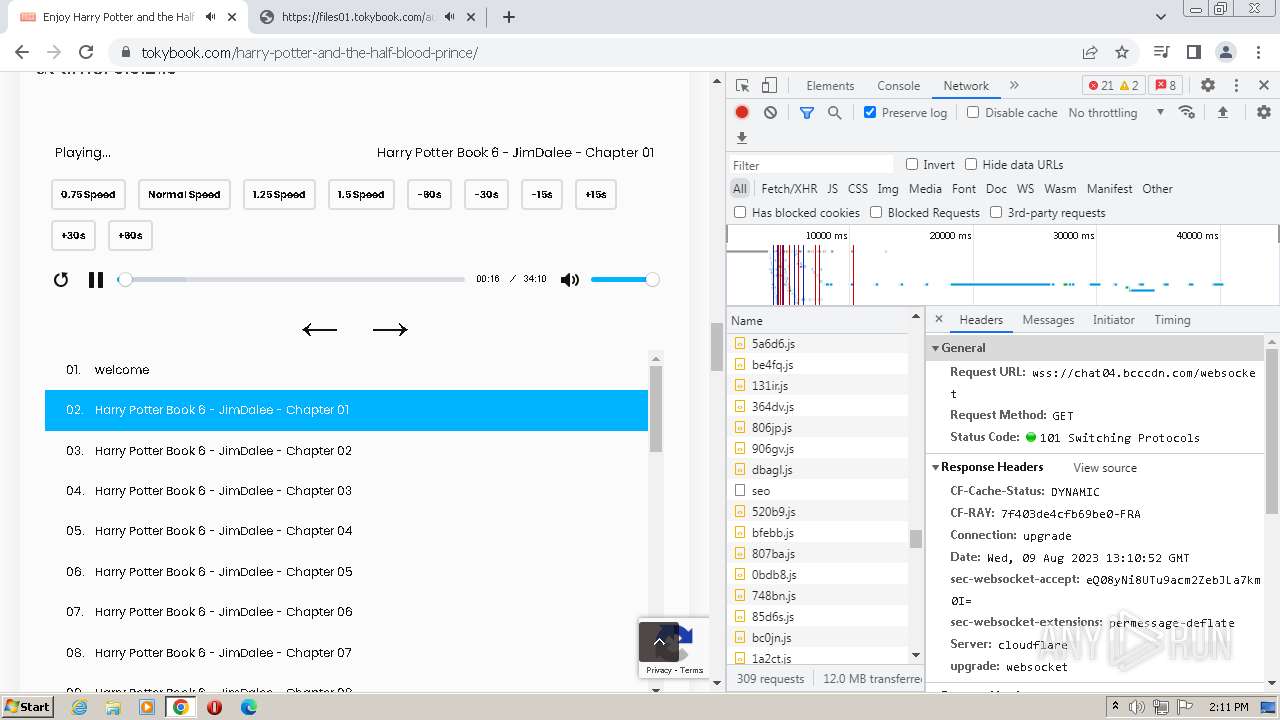Click the scroll-to-top chevron button
The image size is (1280, 720).
tap(659, 642)
